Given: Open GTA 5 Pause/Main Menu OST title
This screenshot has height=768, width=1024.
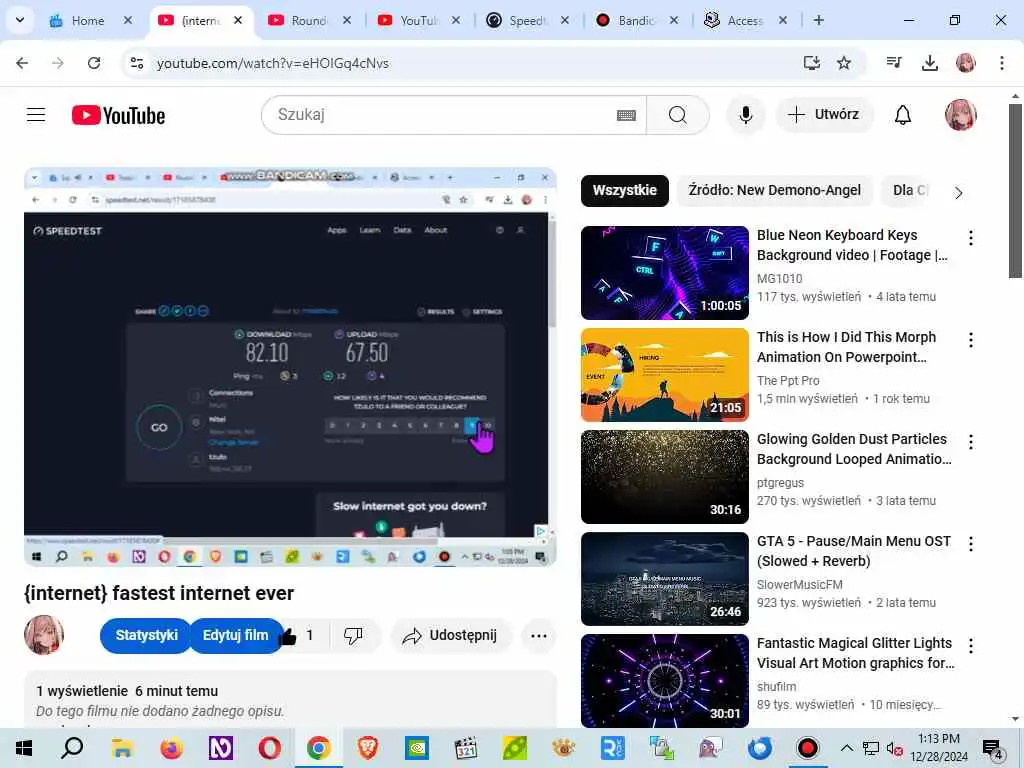Looking at the screenshot, I should pos(854,551).
